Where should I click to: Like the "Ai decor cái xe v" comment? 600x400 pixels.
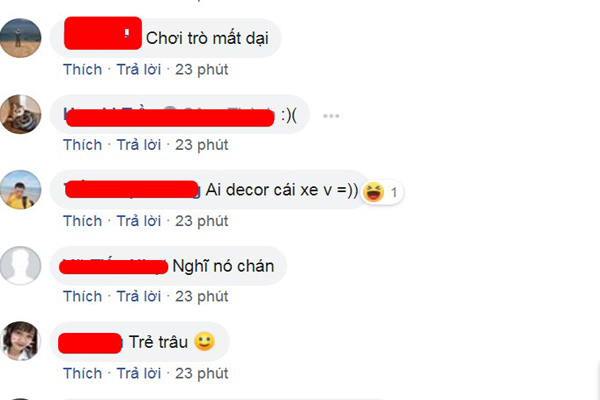coord(83,221)
